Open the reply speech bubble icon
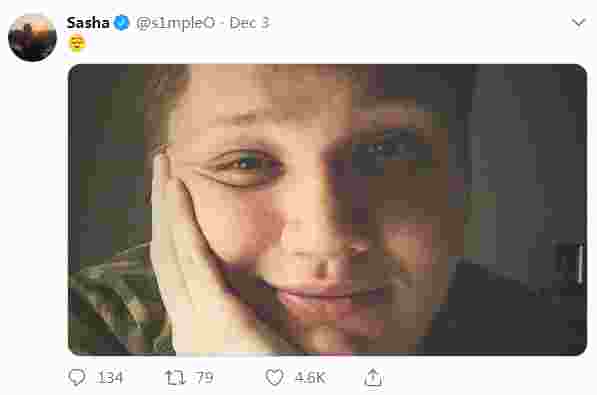This screenshot has width=597, height=395. click(77, 377)
